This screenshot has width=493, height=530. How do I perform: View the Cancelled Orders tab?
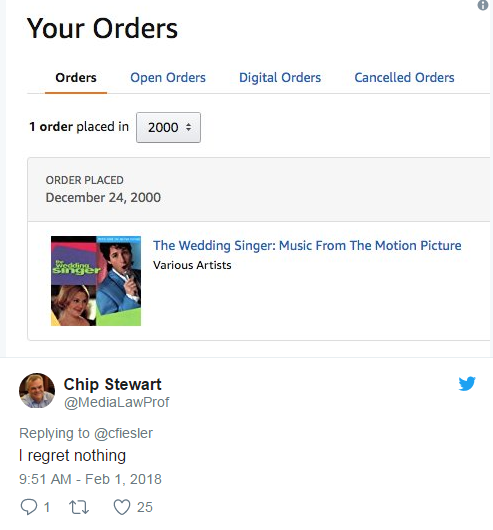(404, 78)
